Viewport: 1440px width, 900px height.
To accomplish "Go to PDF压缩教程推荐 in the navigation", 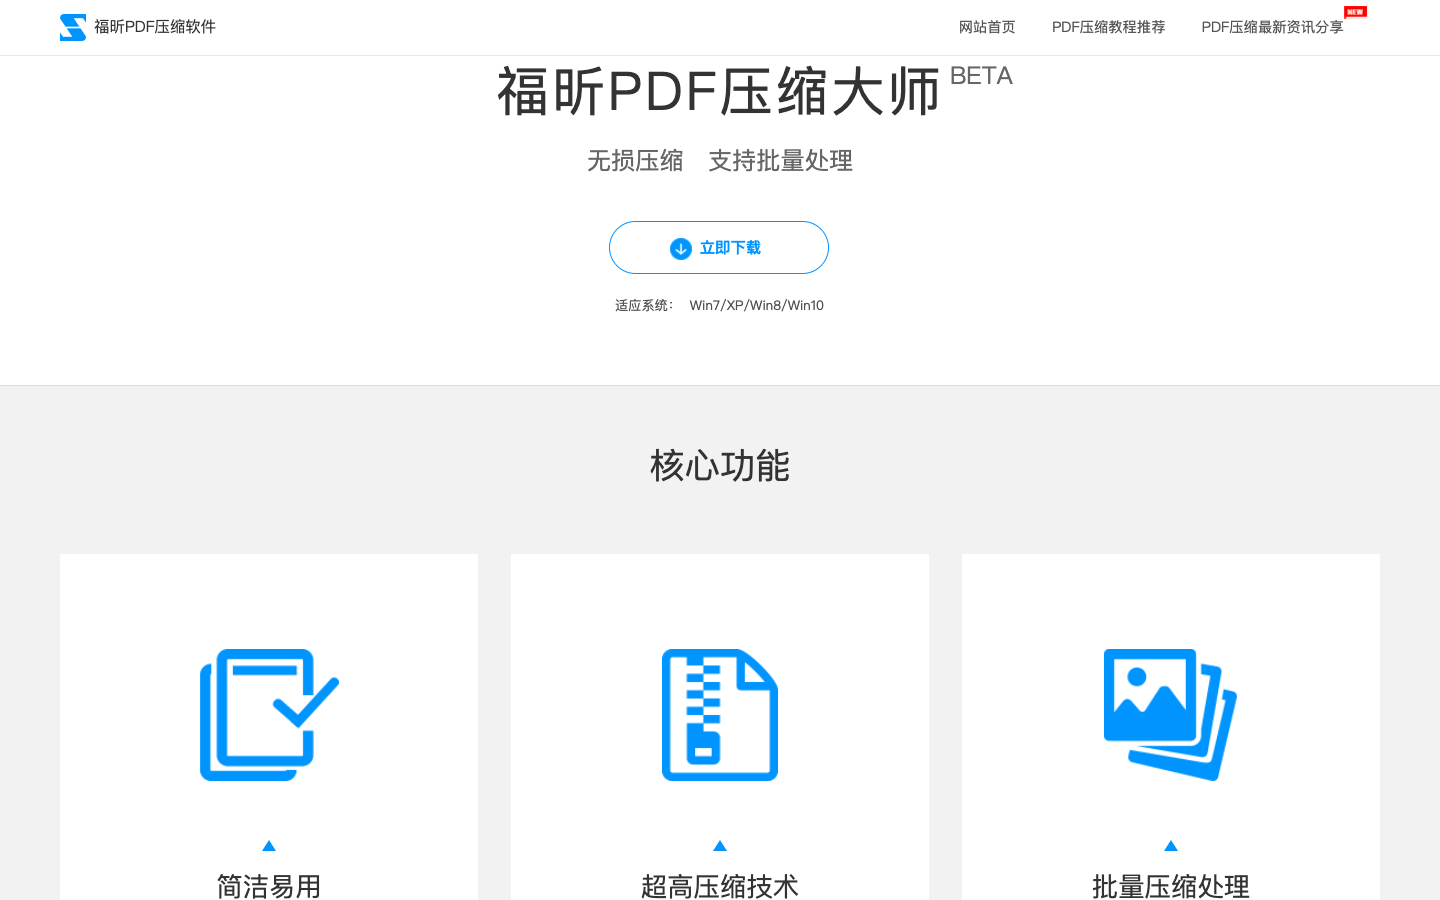I will coord(1108,27).
